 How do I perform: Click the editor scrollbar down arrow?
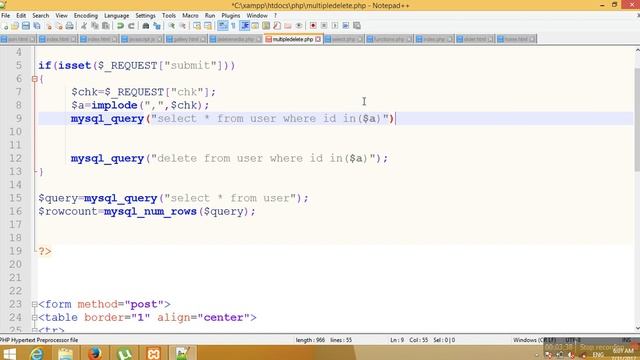coord(637,328)
